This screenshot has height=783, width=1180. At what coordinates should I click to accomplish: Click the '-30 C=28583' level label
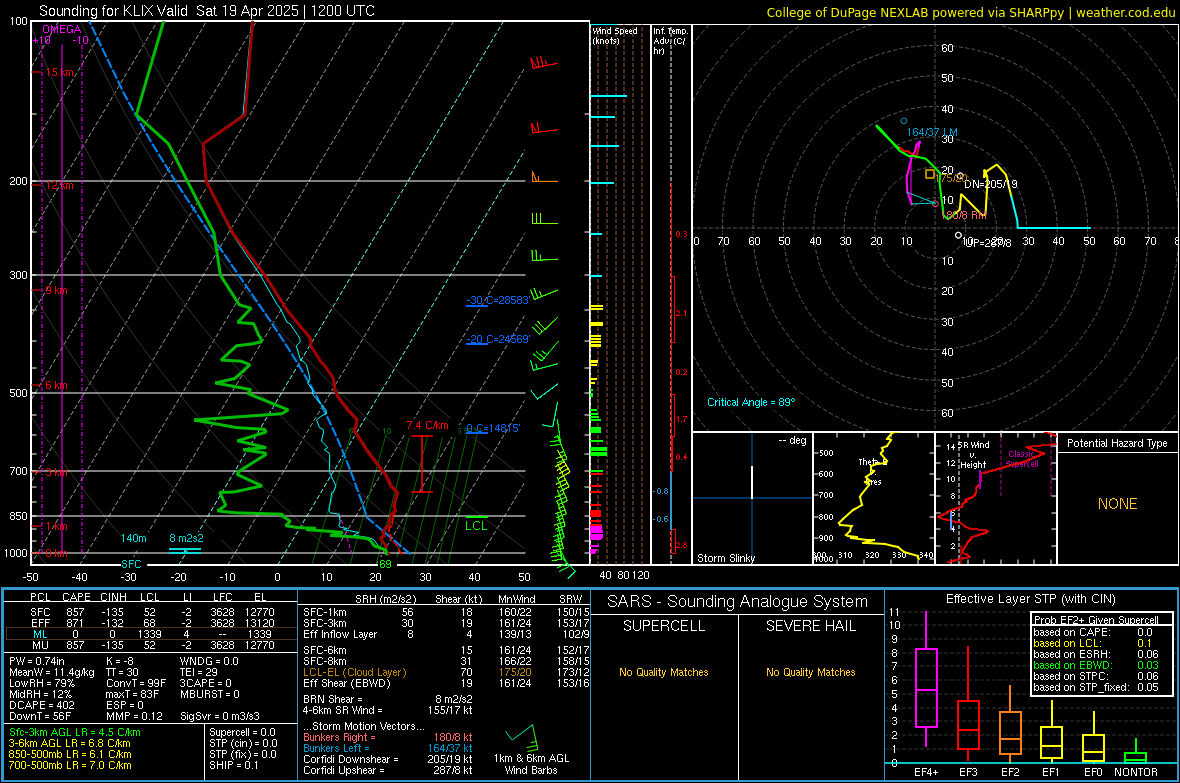[498, 300]
